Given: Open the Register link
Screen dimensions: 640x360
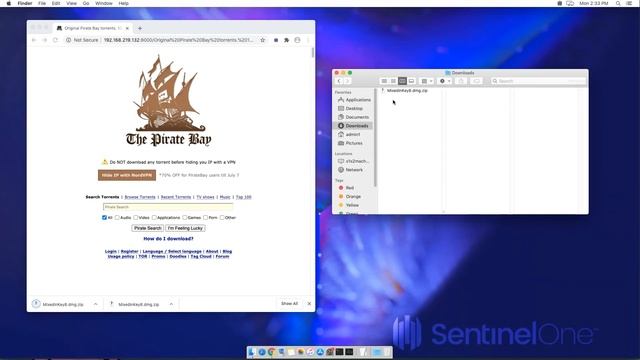Looking at the screenshot, I should (129, 251).
